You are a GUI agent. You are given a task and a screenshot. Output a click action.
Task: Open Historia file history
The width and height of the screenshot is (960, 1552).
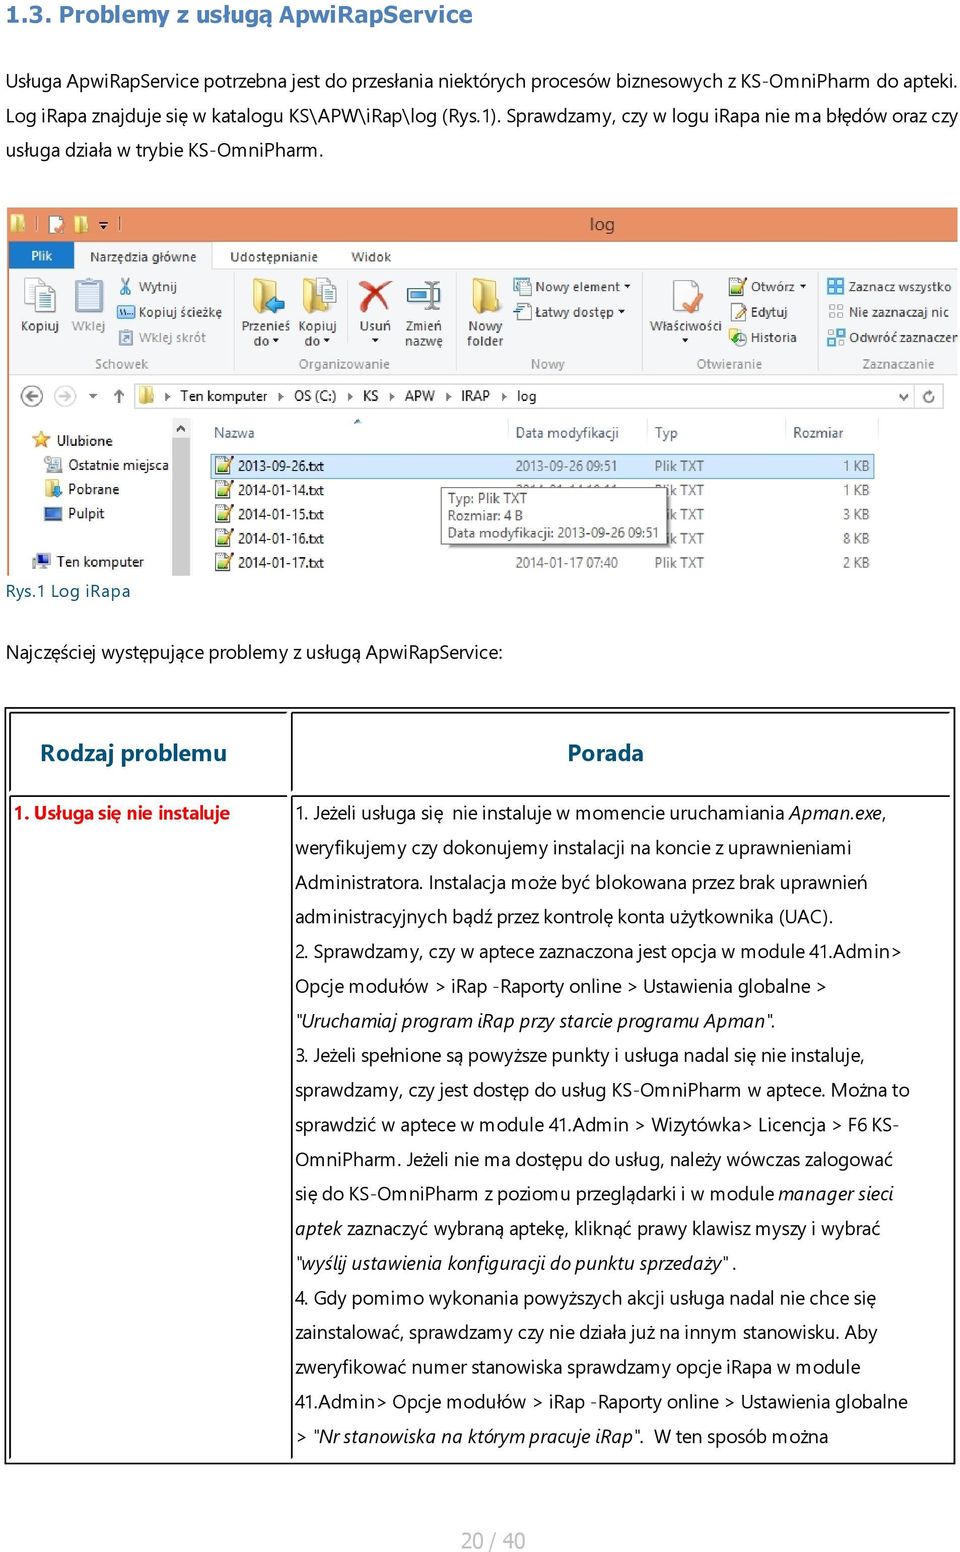[763, 337]
